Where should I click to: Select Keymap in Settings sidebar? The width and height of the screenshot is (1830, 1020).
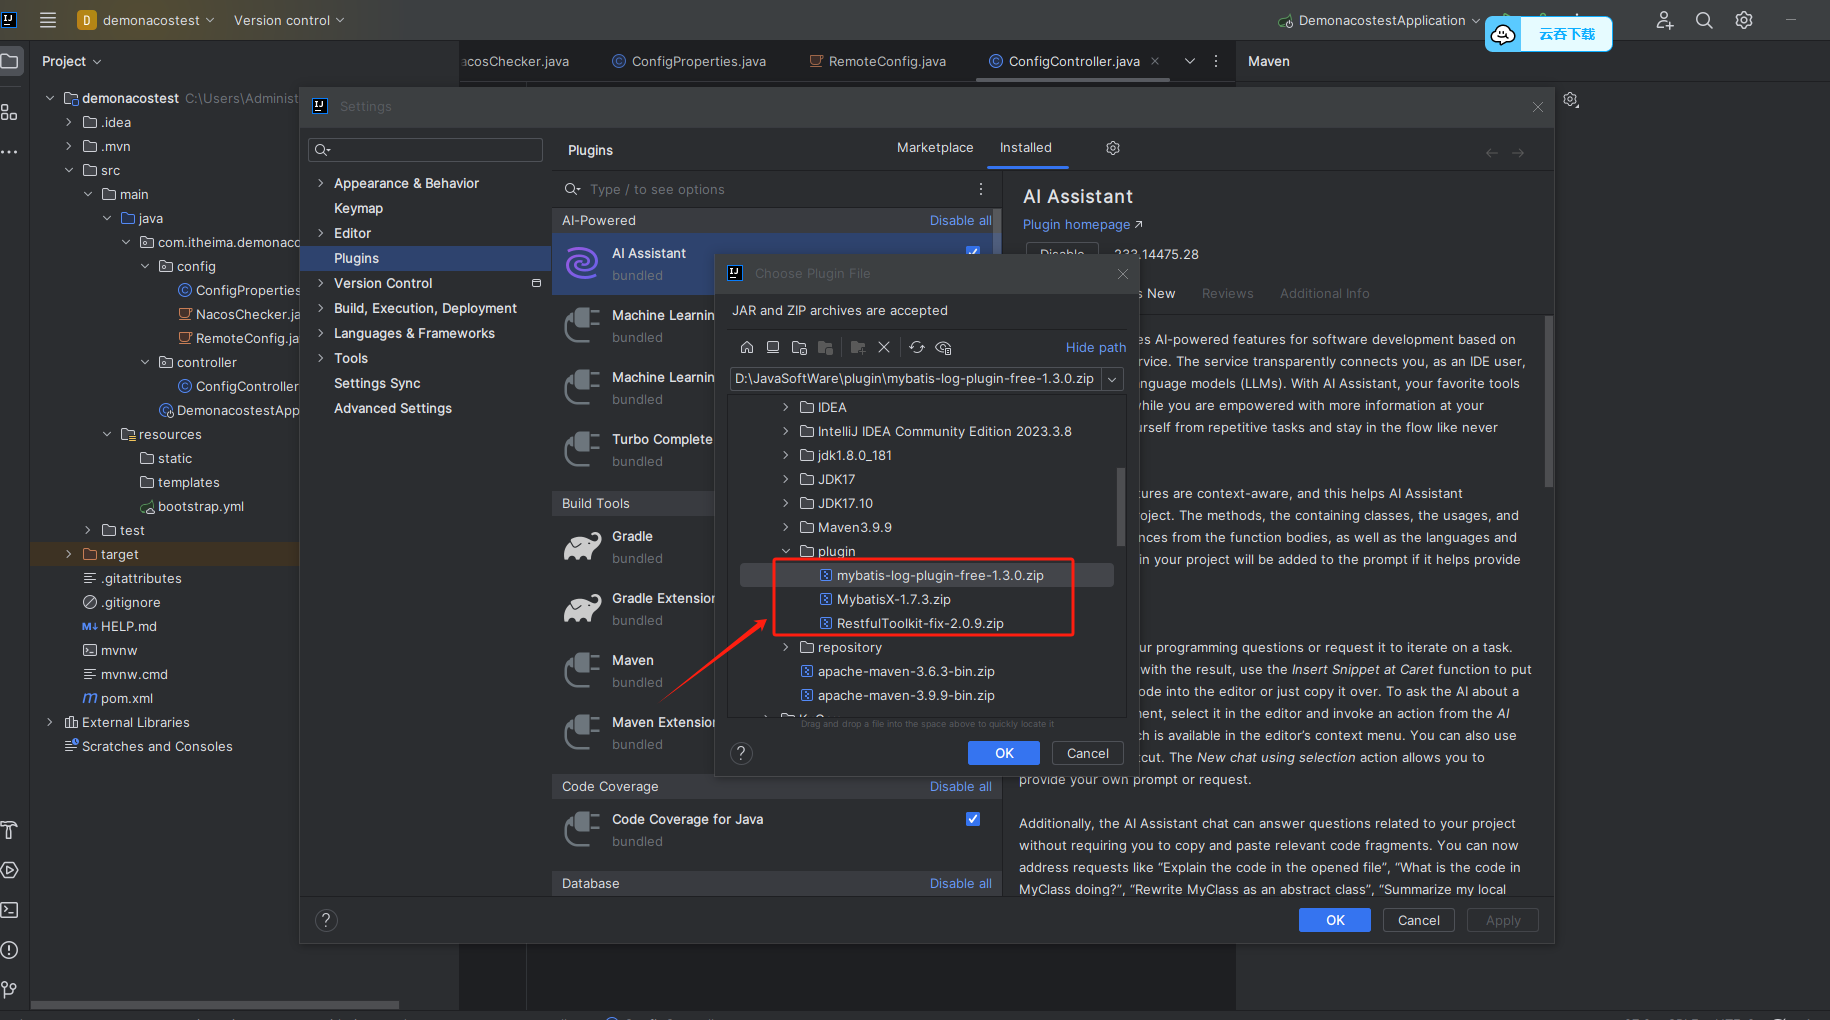[x=358, y=208]
